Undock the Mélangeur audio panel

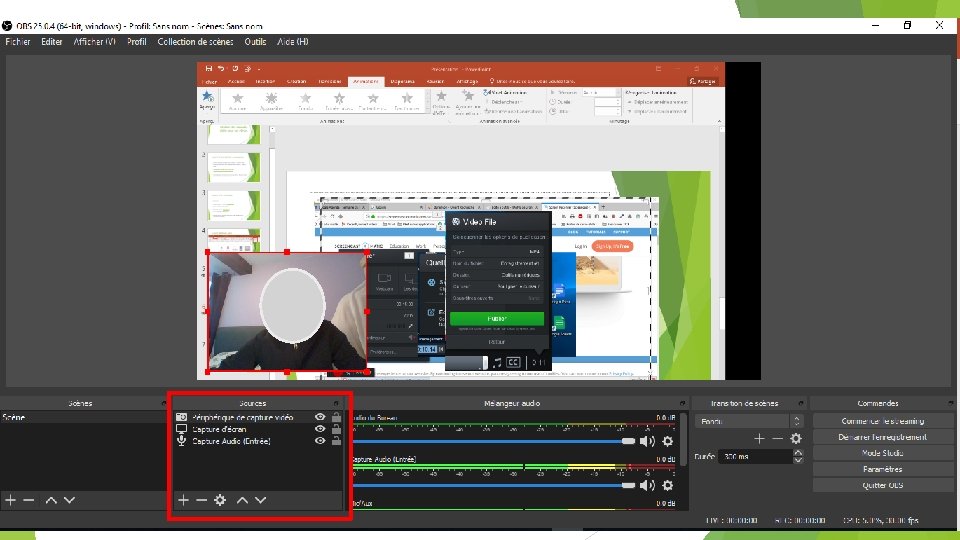682,403
